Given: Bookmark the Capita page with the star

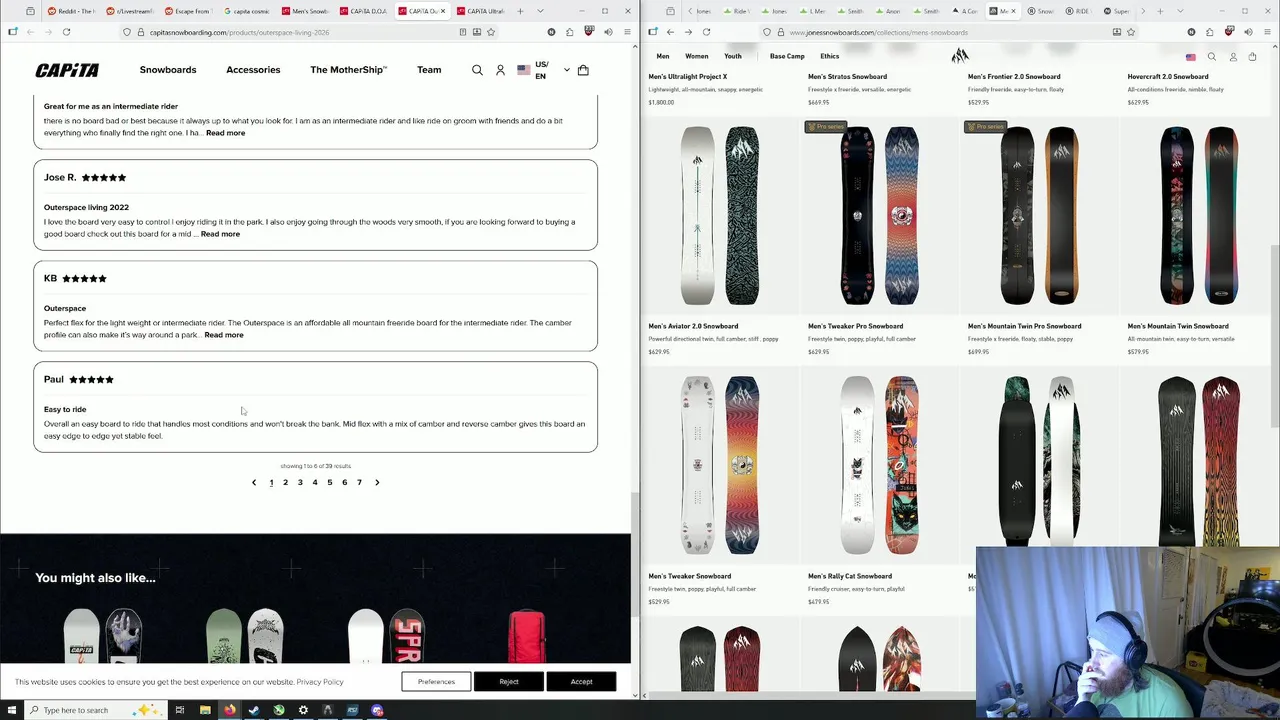Looking at the screenshot, I should [x=491, y=32].
